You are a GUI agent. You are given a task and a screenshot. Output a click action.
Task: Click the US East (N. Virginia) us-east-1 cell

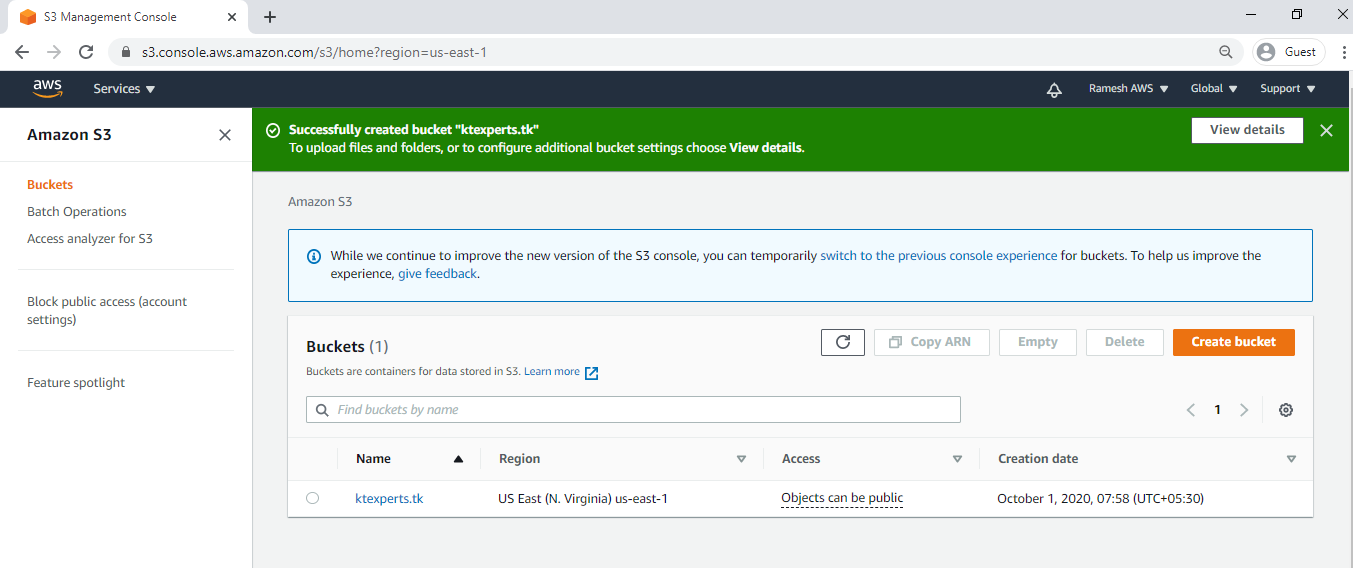pos(582,498)
